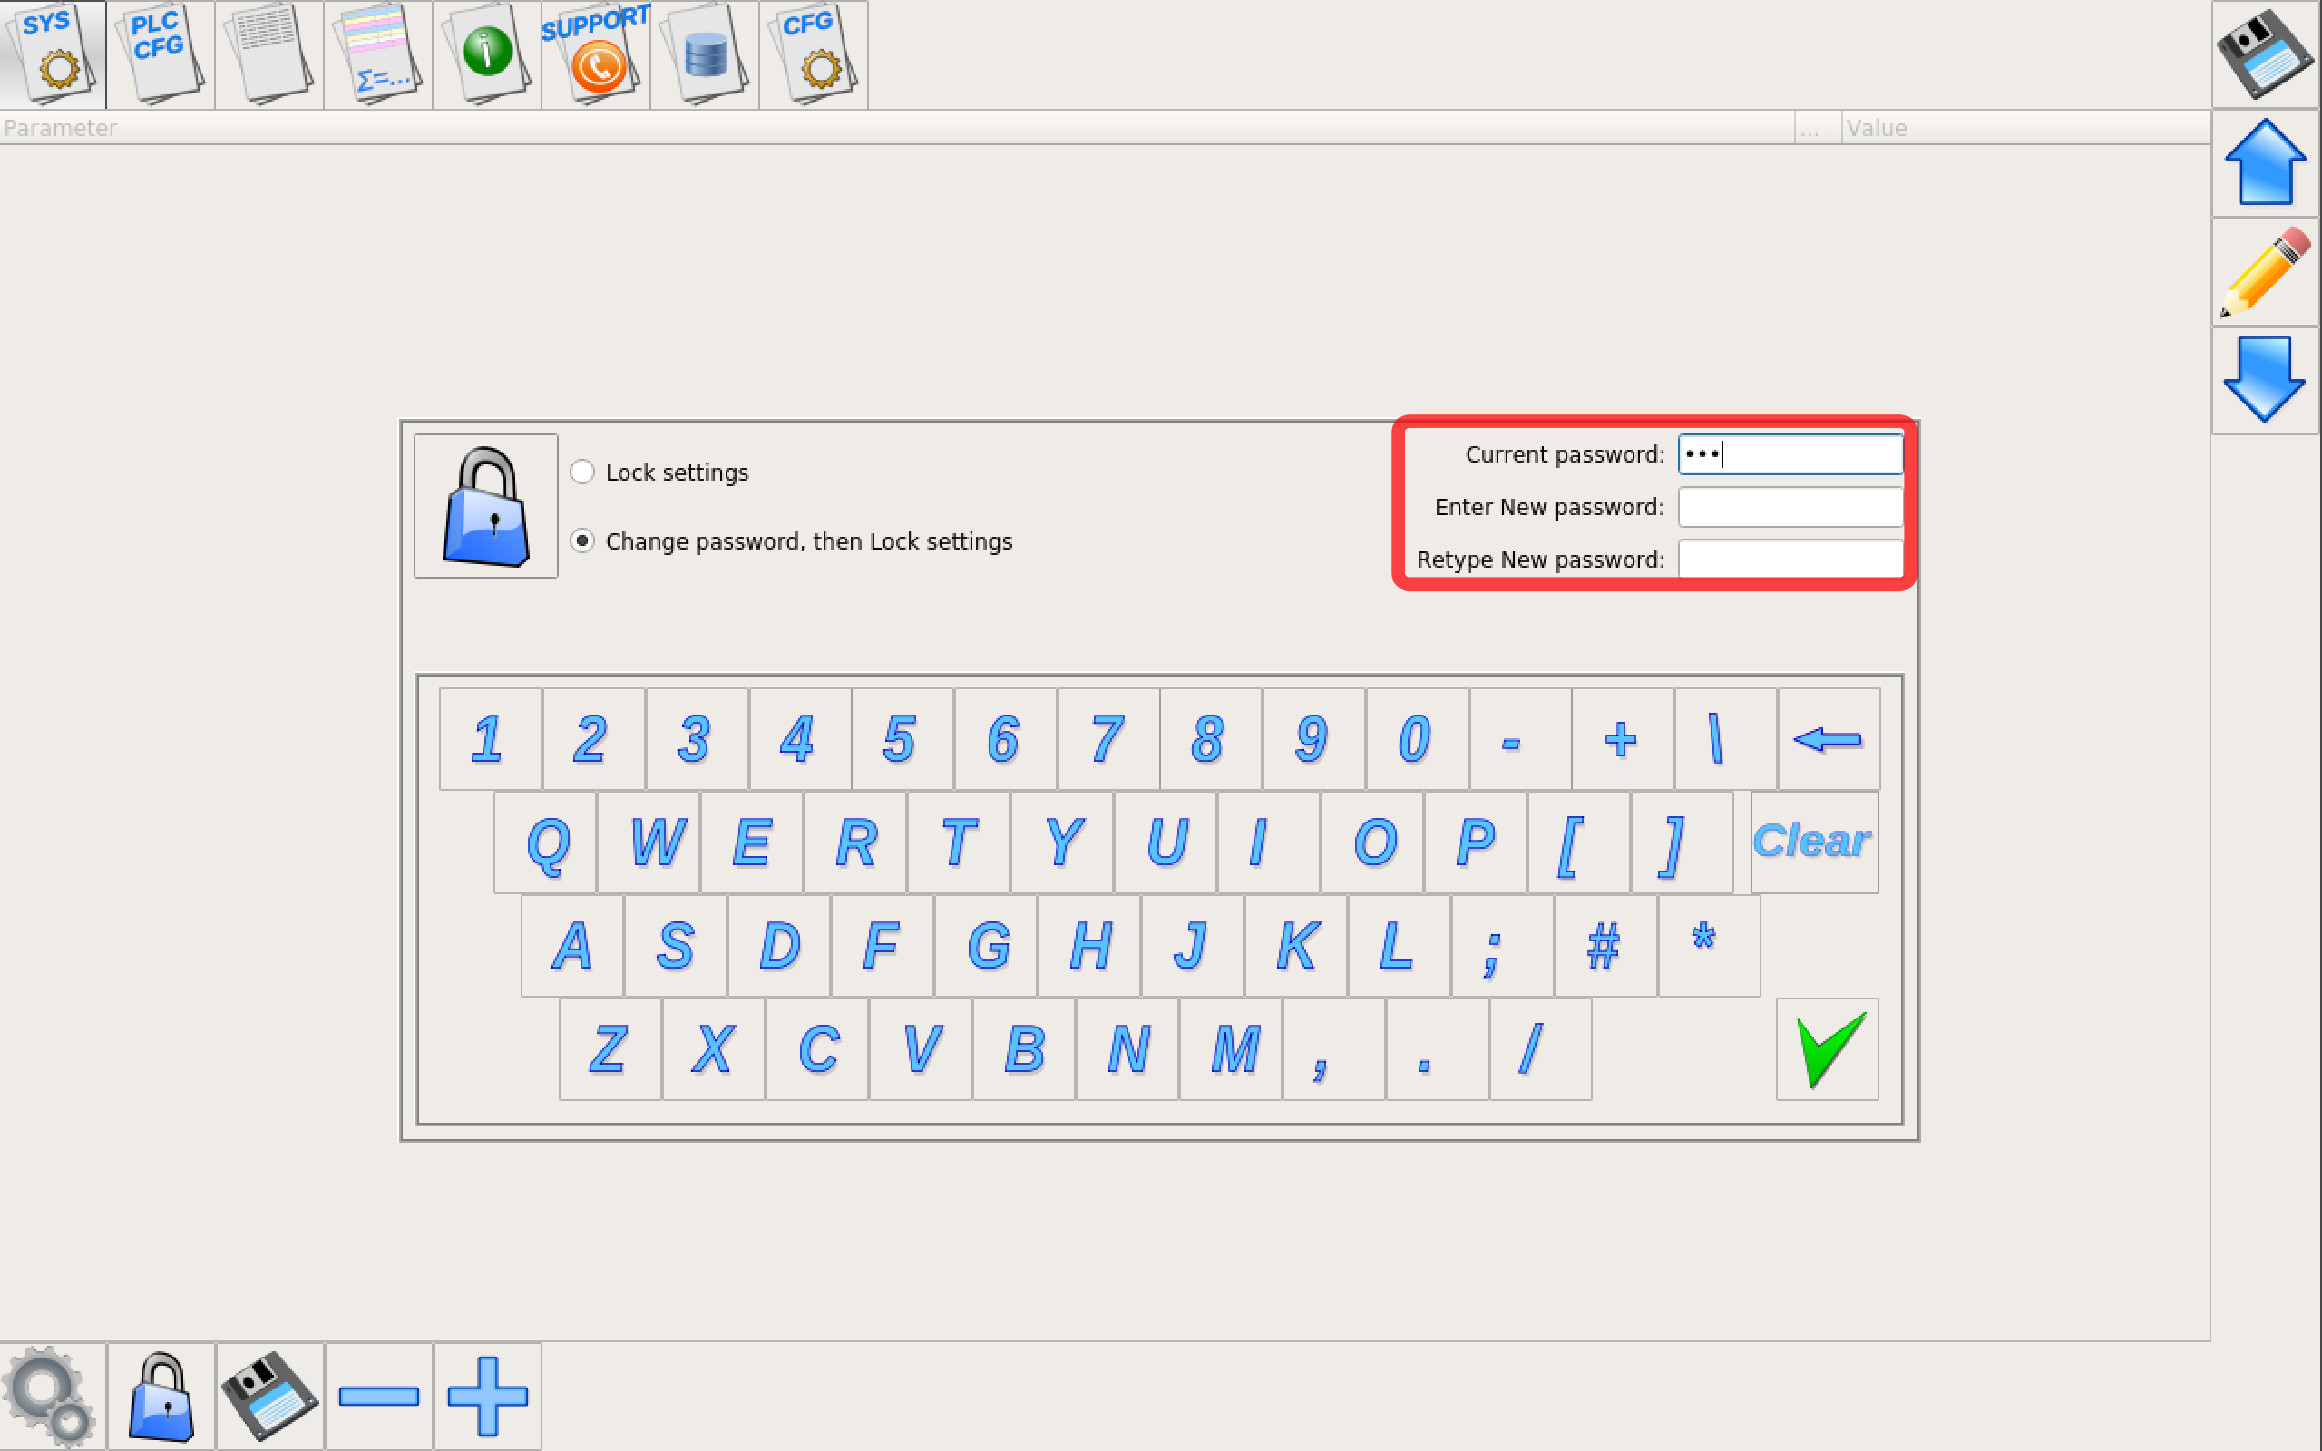Click the bottom blue plus button

point(487,1396)
